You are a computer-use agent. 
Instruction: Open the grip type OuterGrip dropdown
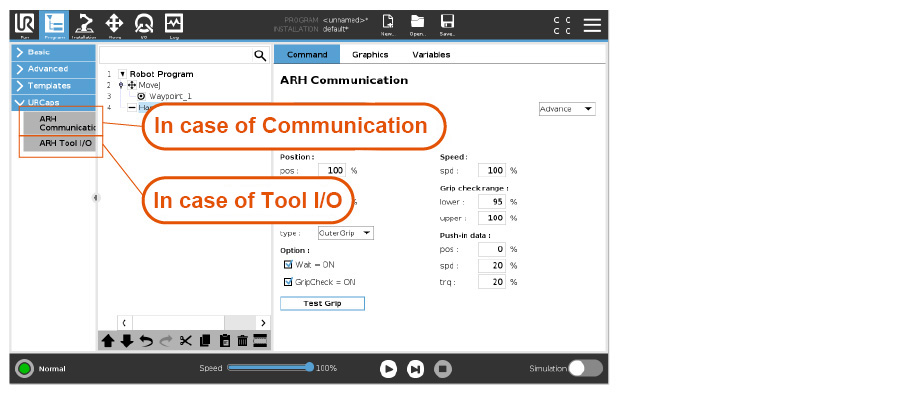click(x=346, y=233)
